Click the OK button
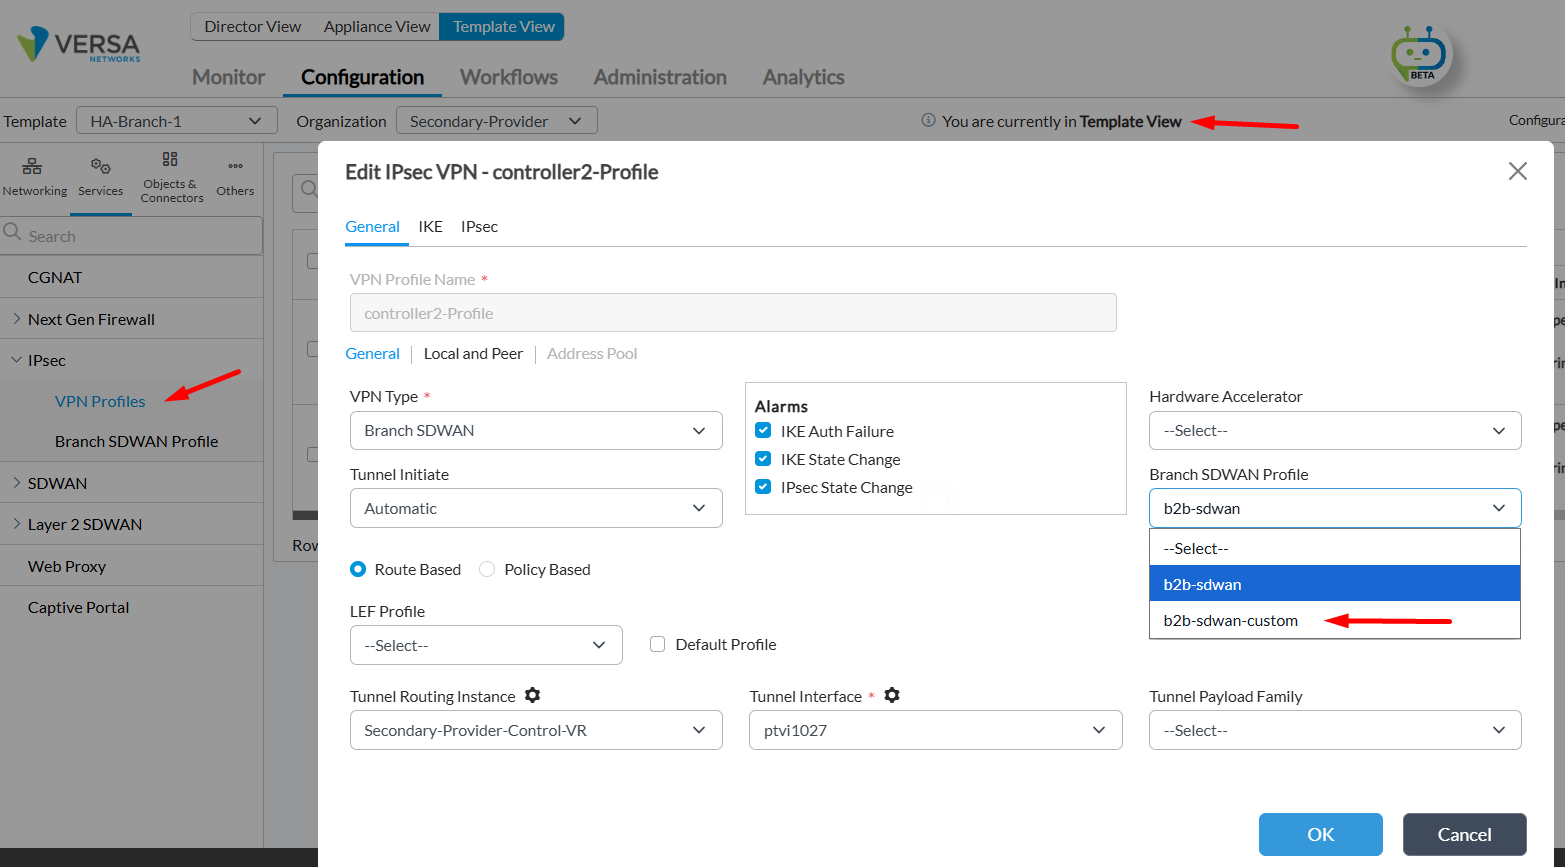 (1320, 834)
